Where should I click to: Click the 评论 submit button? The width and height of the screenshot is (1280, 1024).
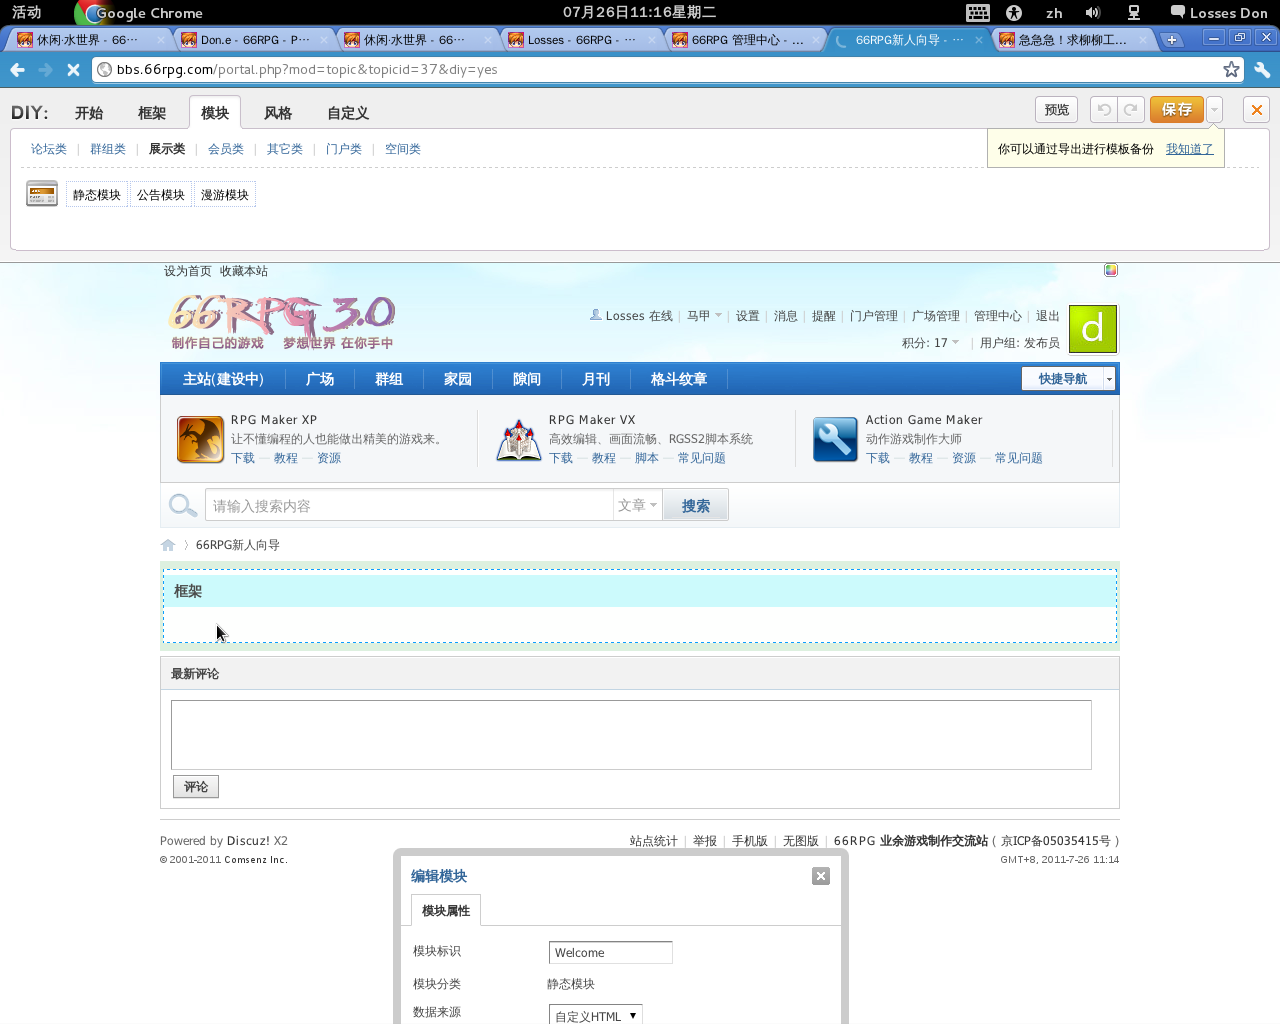(x=196, y=787)
